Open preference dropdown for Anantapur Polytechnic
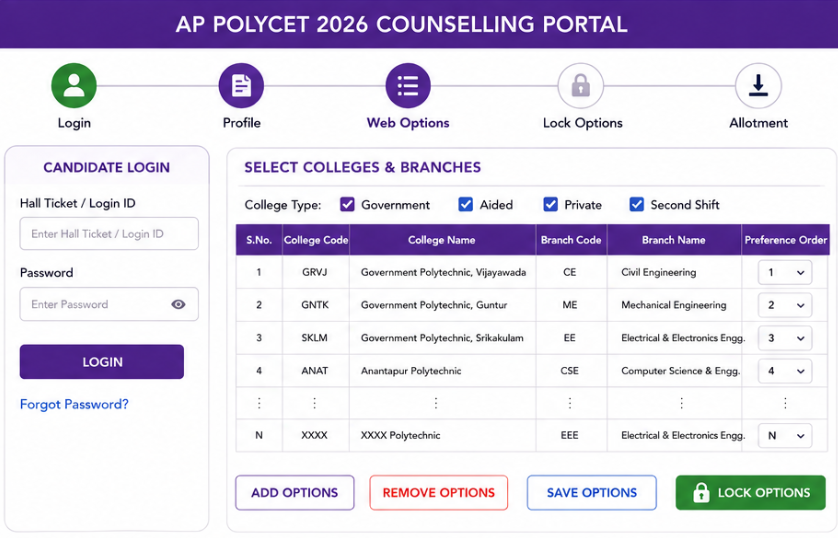 785,371
